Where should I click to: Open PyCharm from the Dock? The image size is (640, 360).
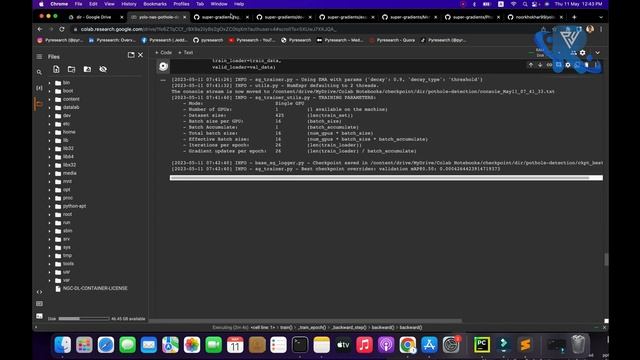tap(482, 344)
